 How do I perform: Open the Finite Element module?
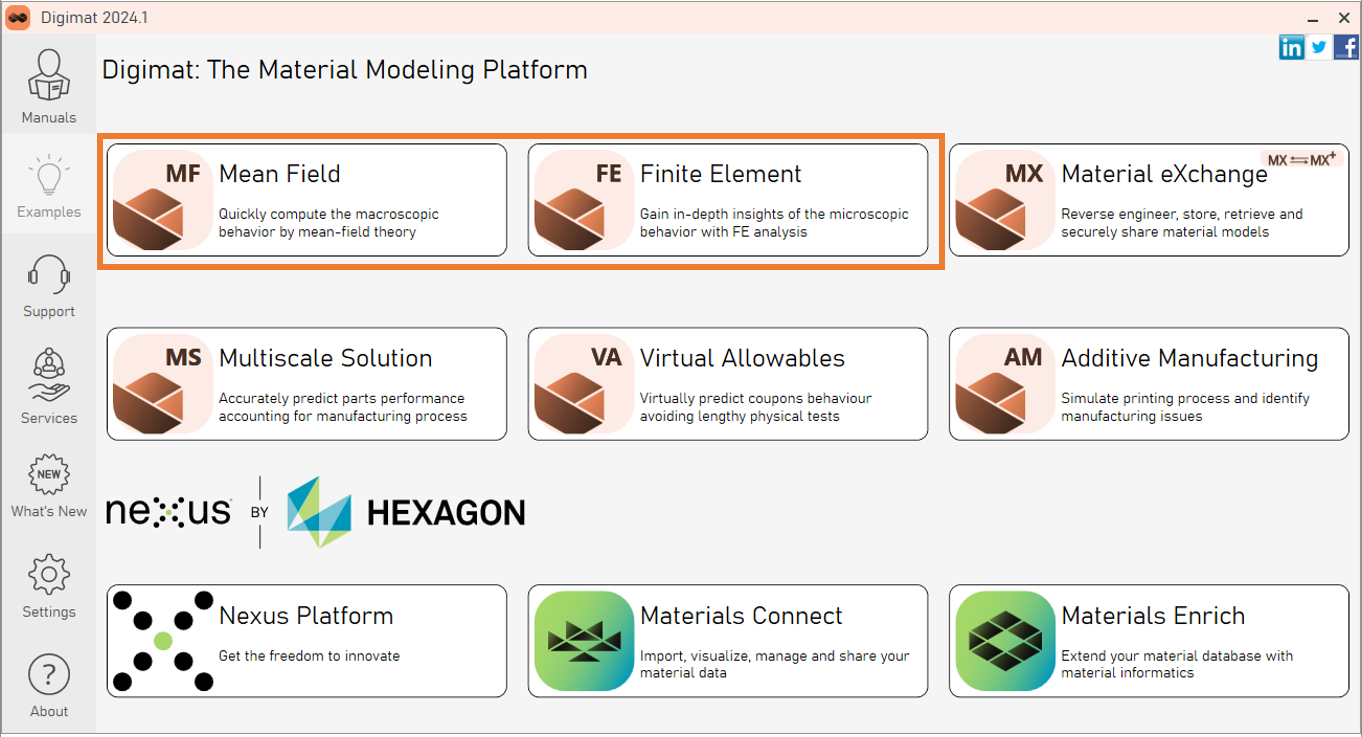pyautogui.click(x=727, y=200)
